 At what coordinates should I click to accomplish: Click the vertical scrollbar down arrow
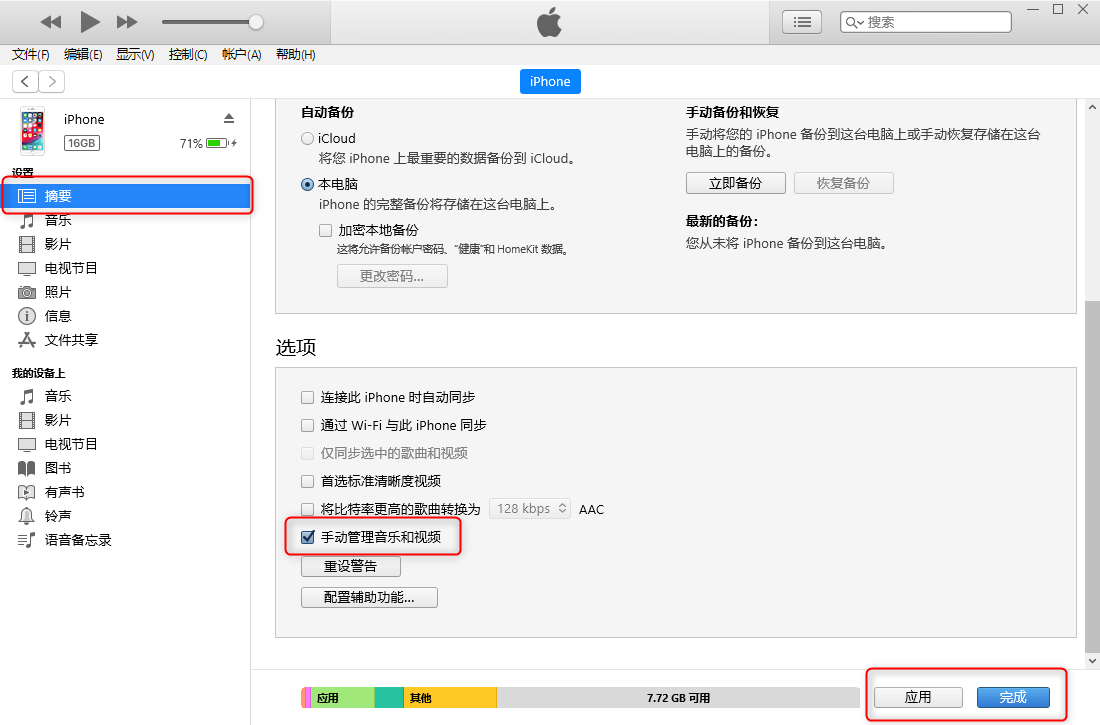tap(1092, 660)
